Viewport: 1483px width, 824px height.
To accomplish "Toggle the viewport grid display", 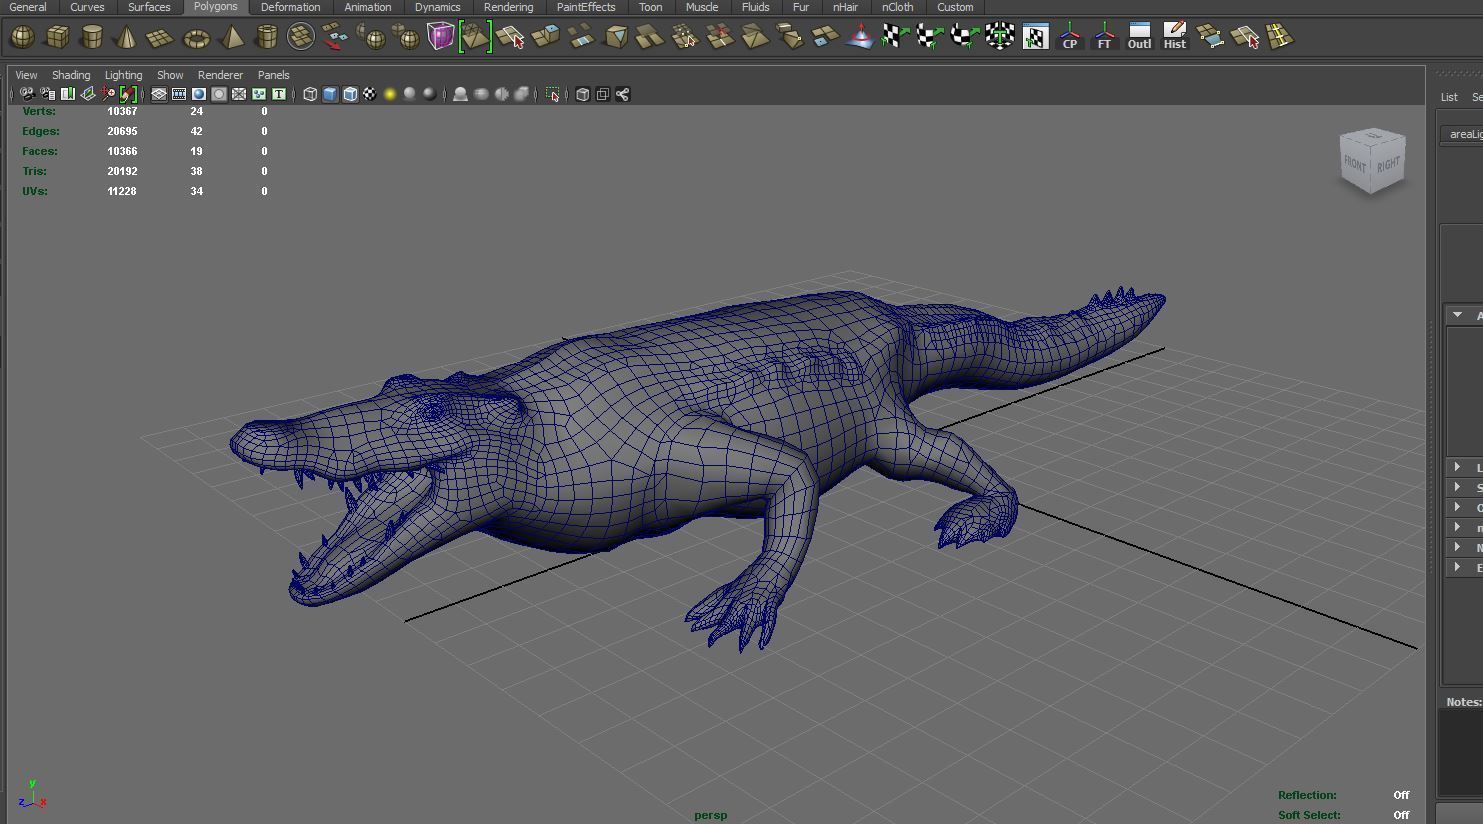I will 159,94.
